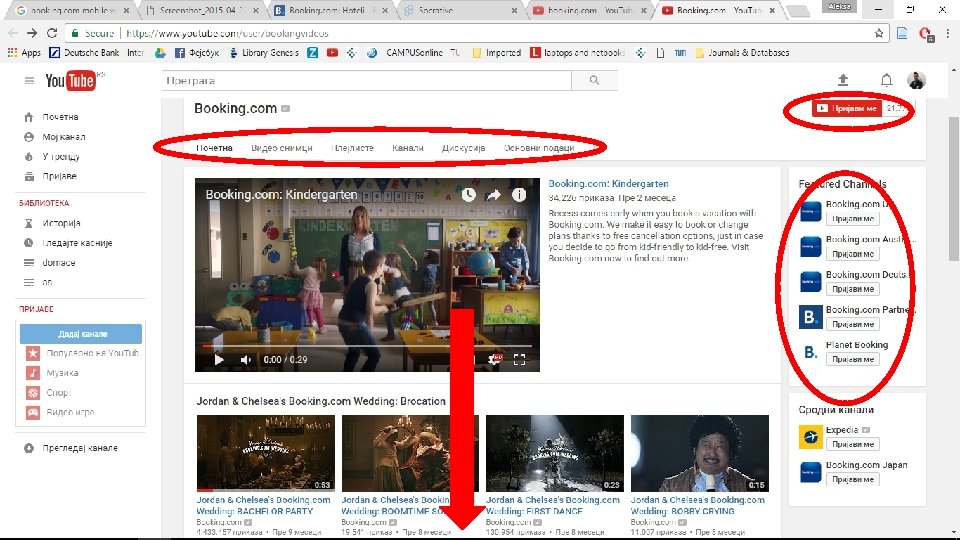Open the Chrome three-dot menu
The height and width of the screenshot is (540, 960).
click(948, 33)
